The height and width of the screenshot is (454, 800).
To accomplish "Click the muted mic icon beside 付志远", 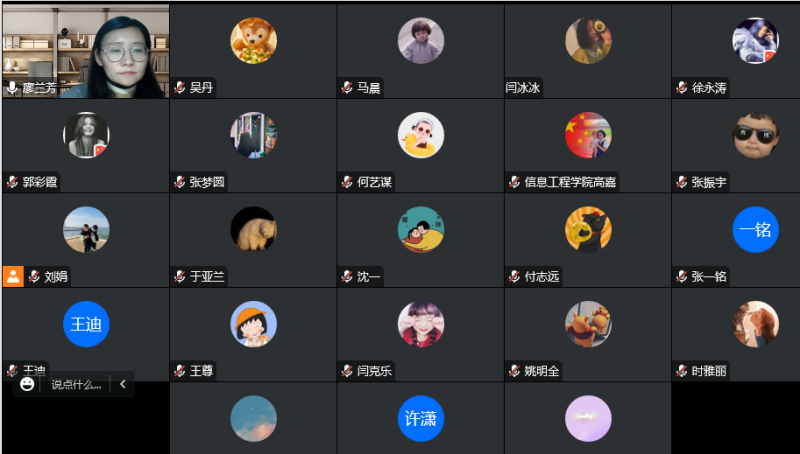I will (x=514, y=276).
